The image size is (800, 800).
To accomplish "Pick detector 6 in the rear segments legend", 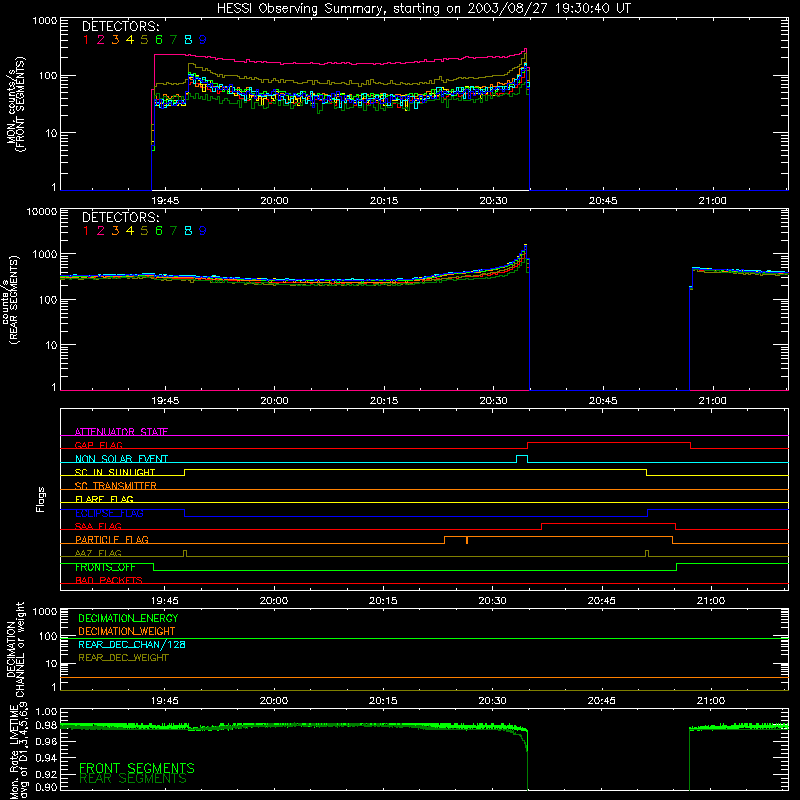I will 159,231.
